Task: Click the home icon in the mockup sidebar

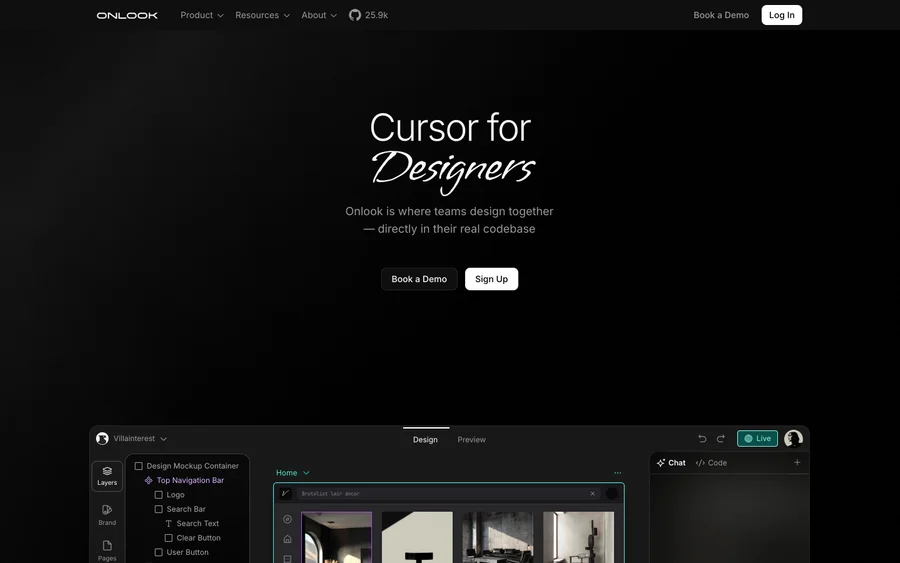Action: [x=288, y=539]
